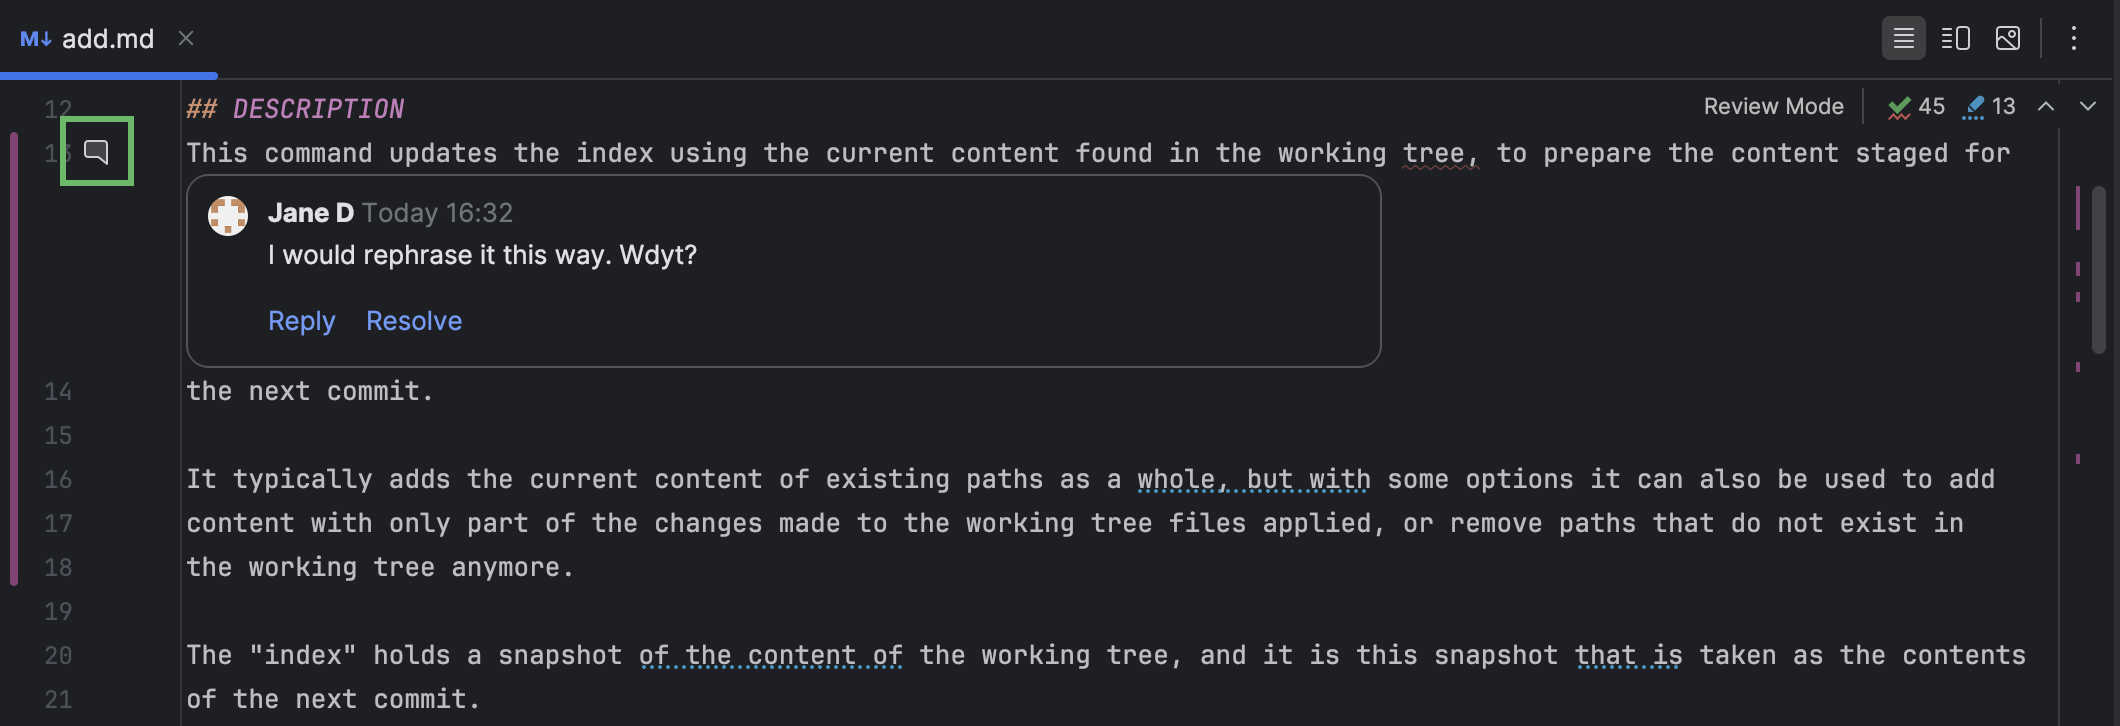Switch to preview-only view mode
The image size is (2120, 726).
coord(2008,38)
